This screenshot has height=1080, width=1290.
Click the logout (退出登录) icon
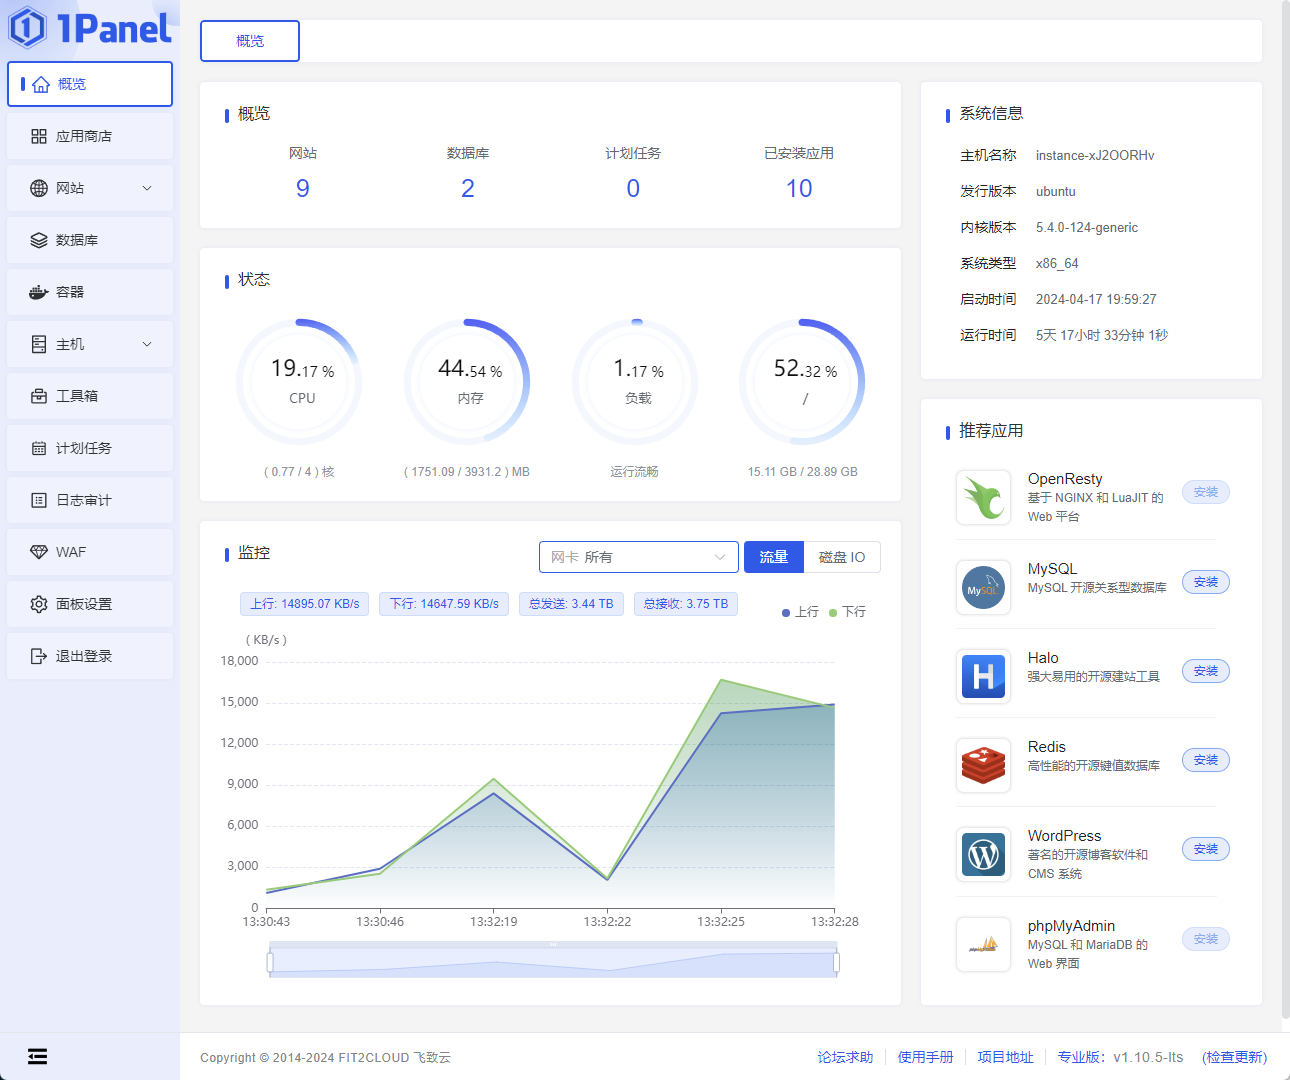click(x=39, y=656)
